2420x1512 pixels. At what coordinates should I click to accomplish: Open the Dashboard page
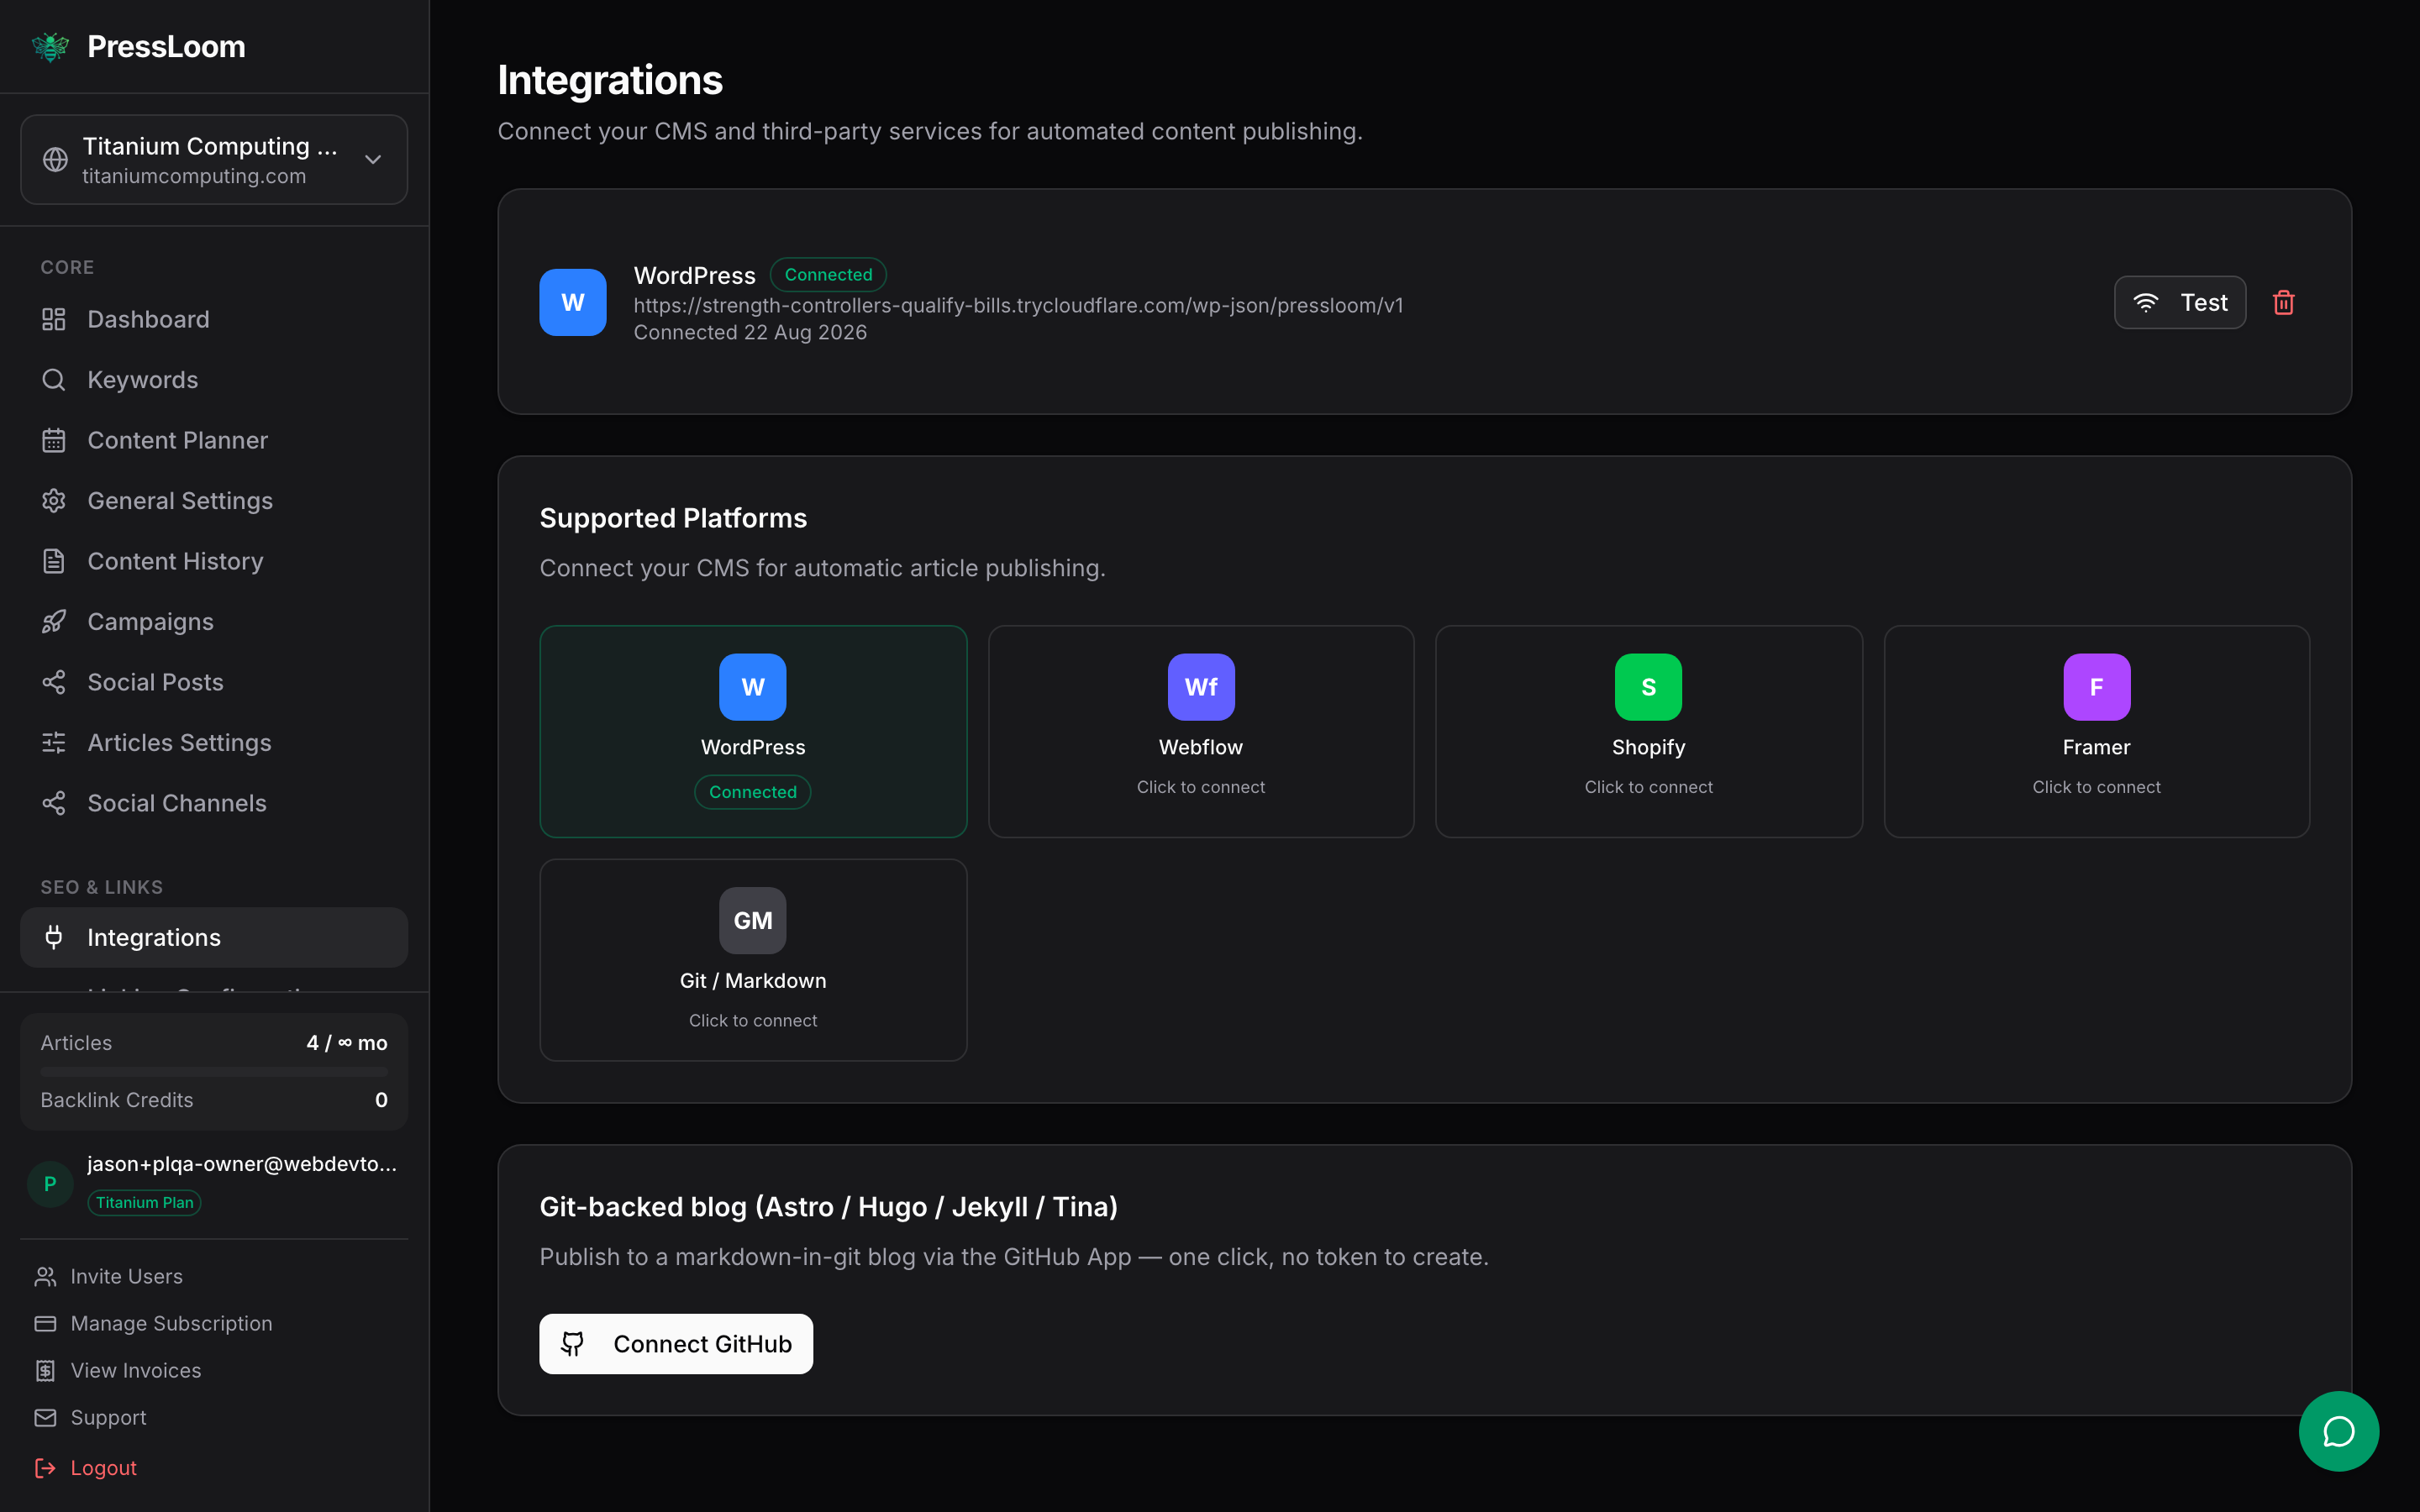pos(214,319)
